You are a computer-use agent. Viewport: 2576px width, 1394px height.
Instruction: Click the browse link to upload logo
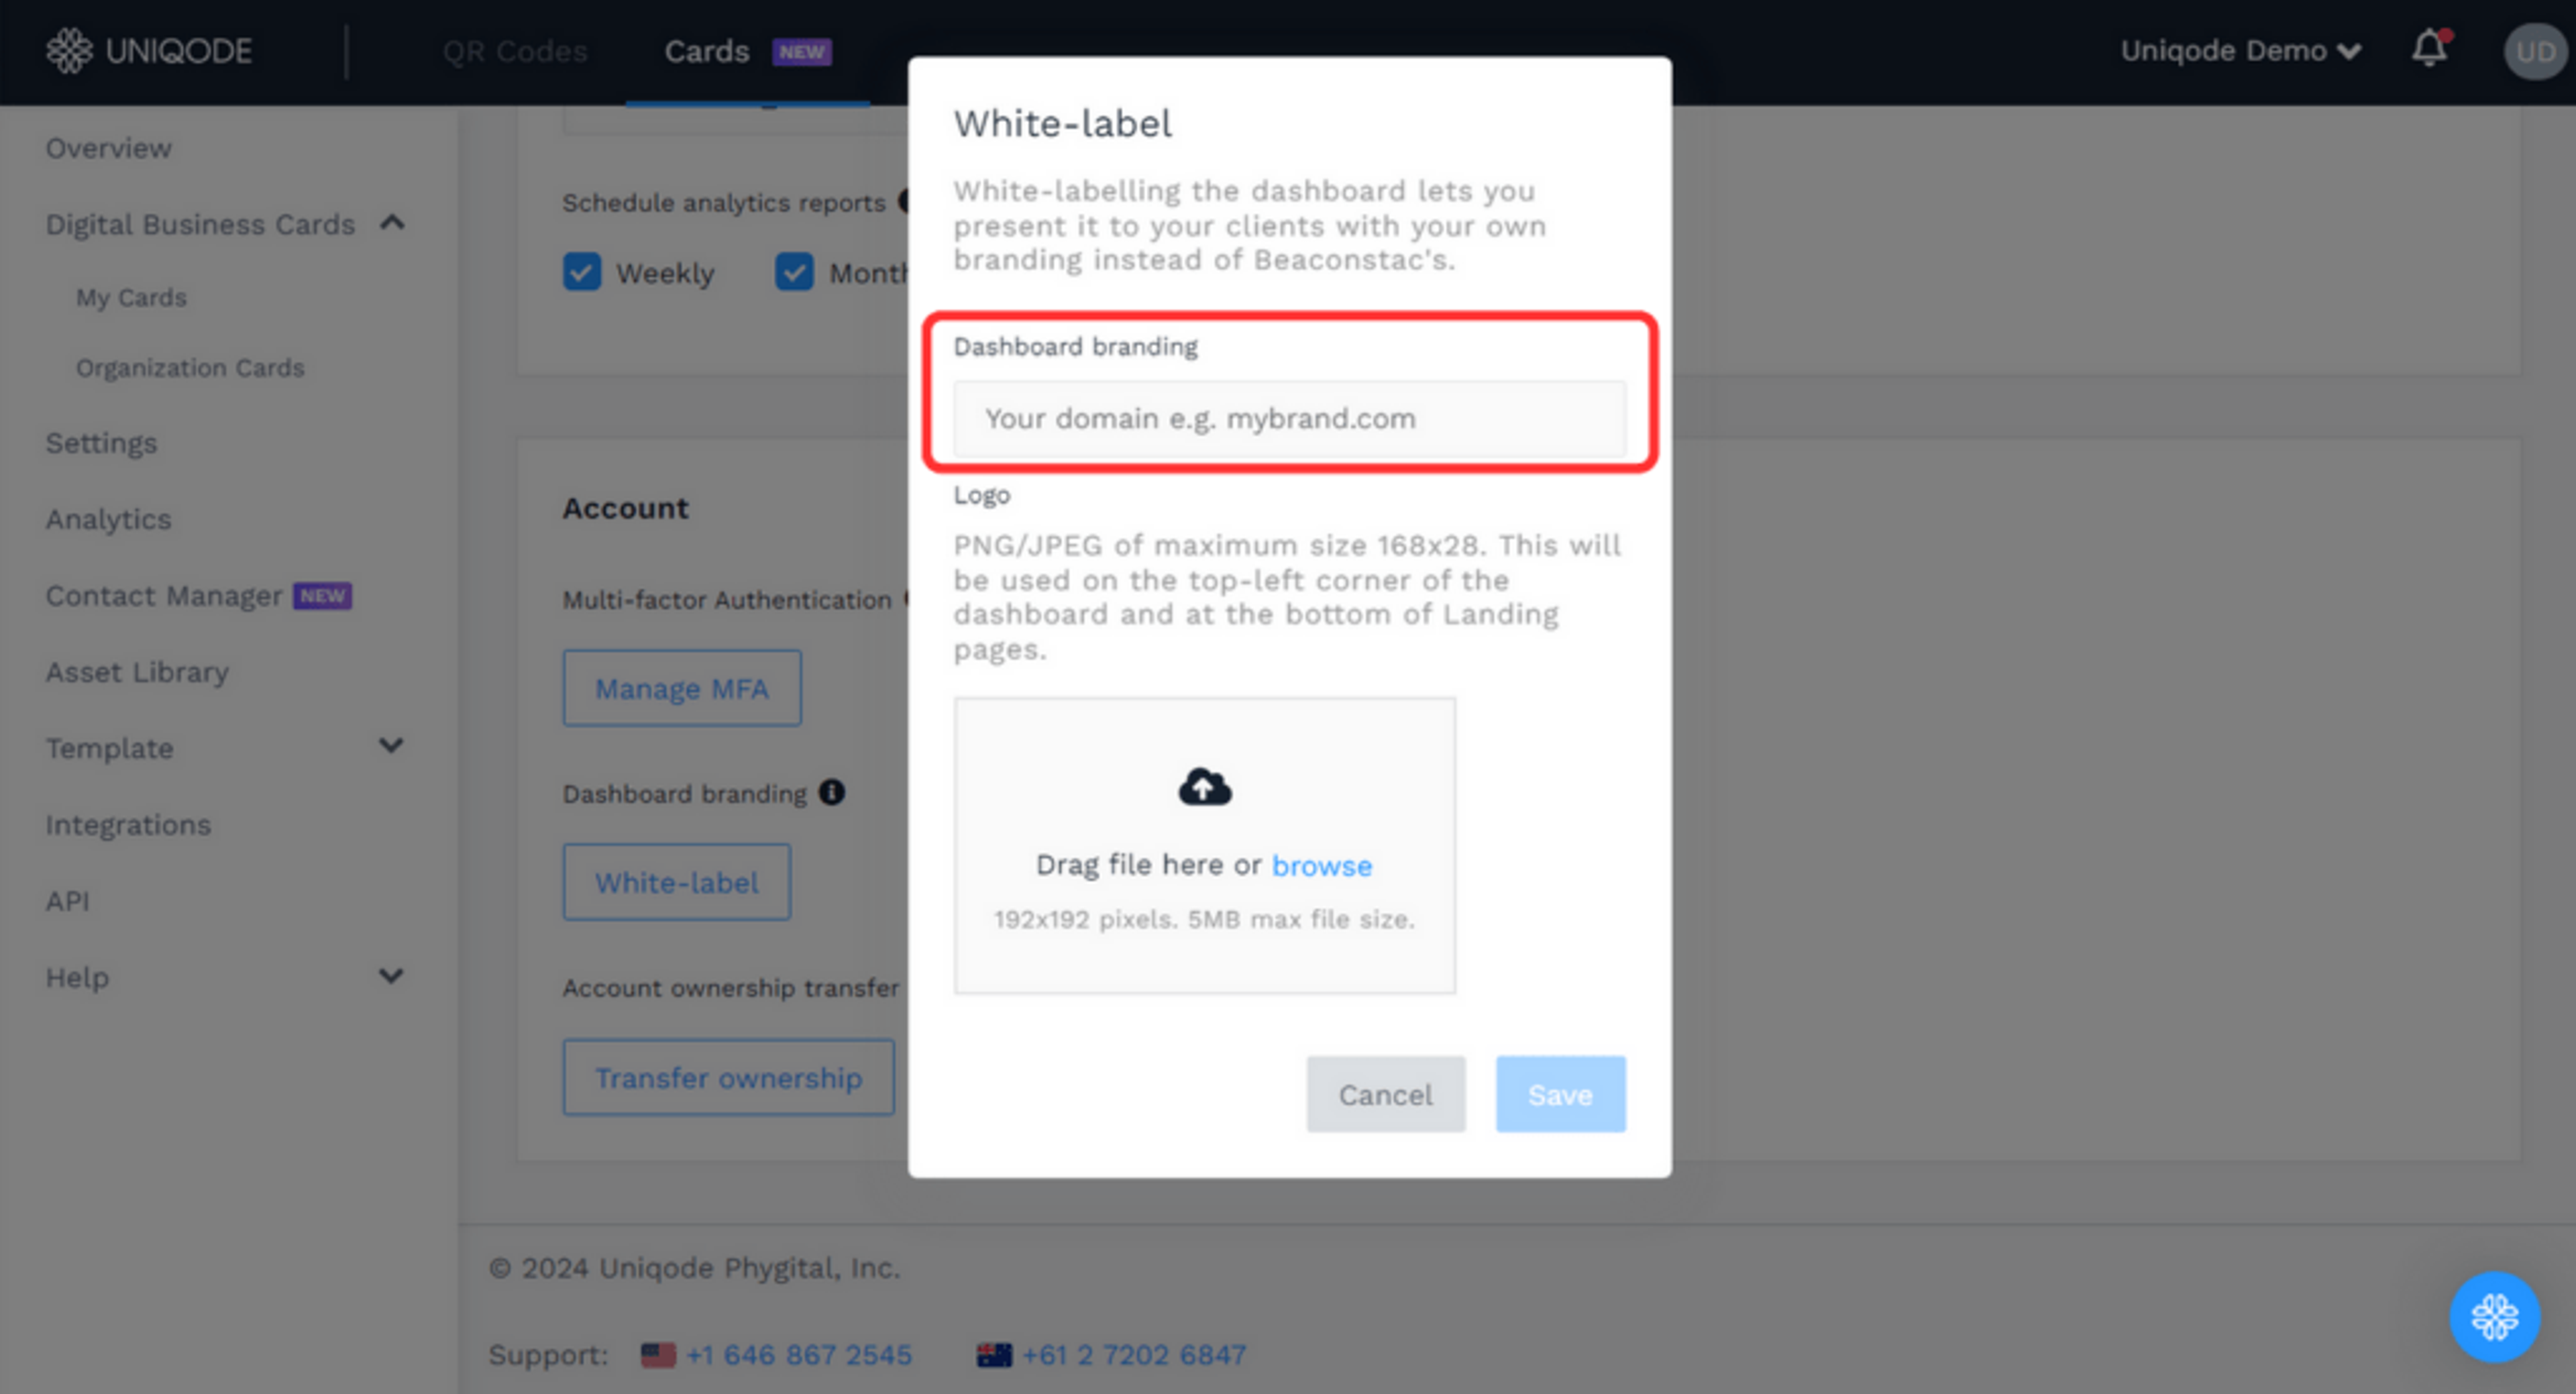1321,865
